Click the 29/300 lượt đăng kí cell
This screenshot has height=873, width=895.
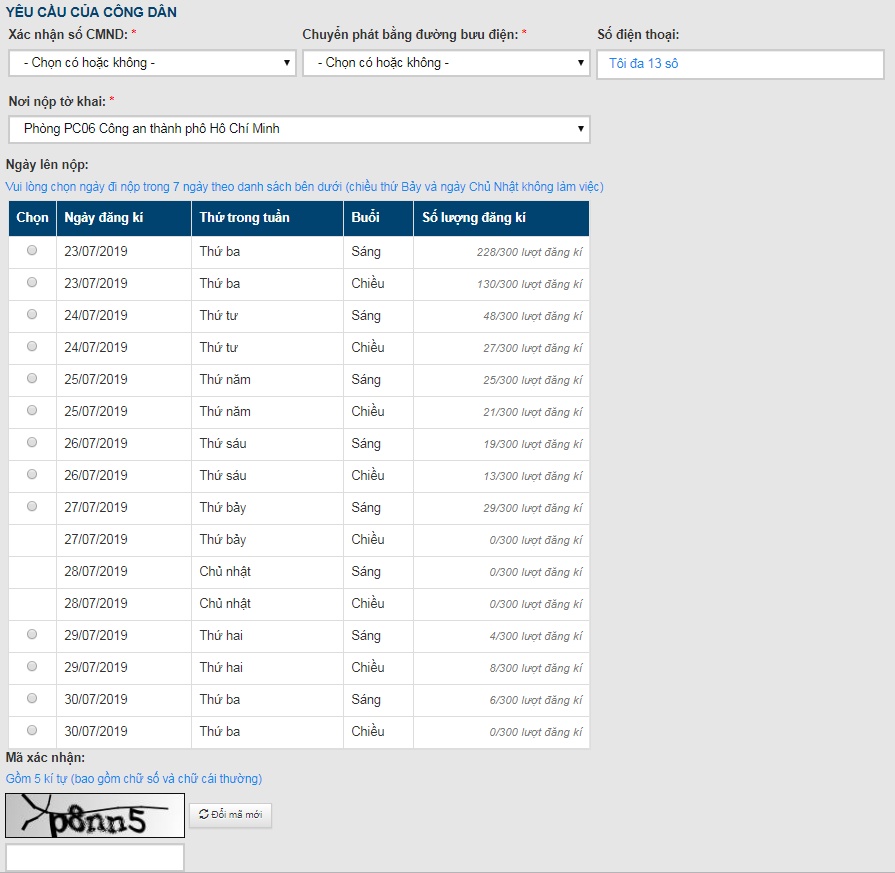click(x=501, y=508)
